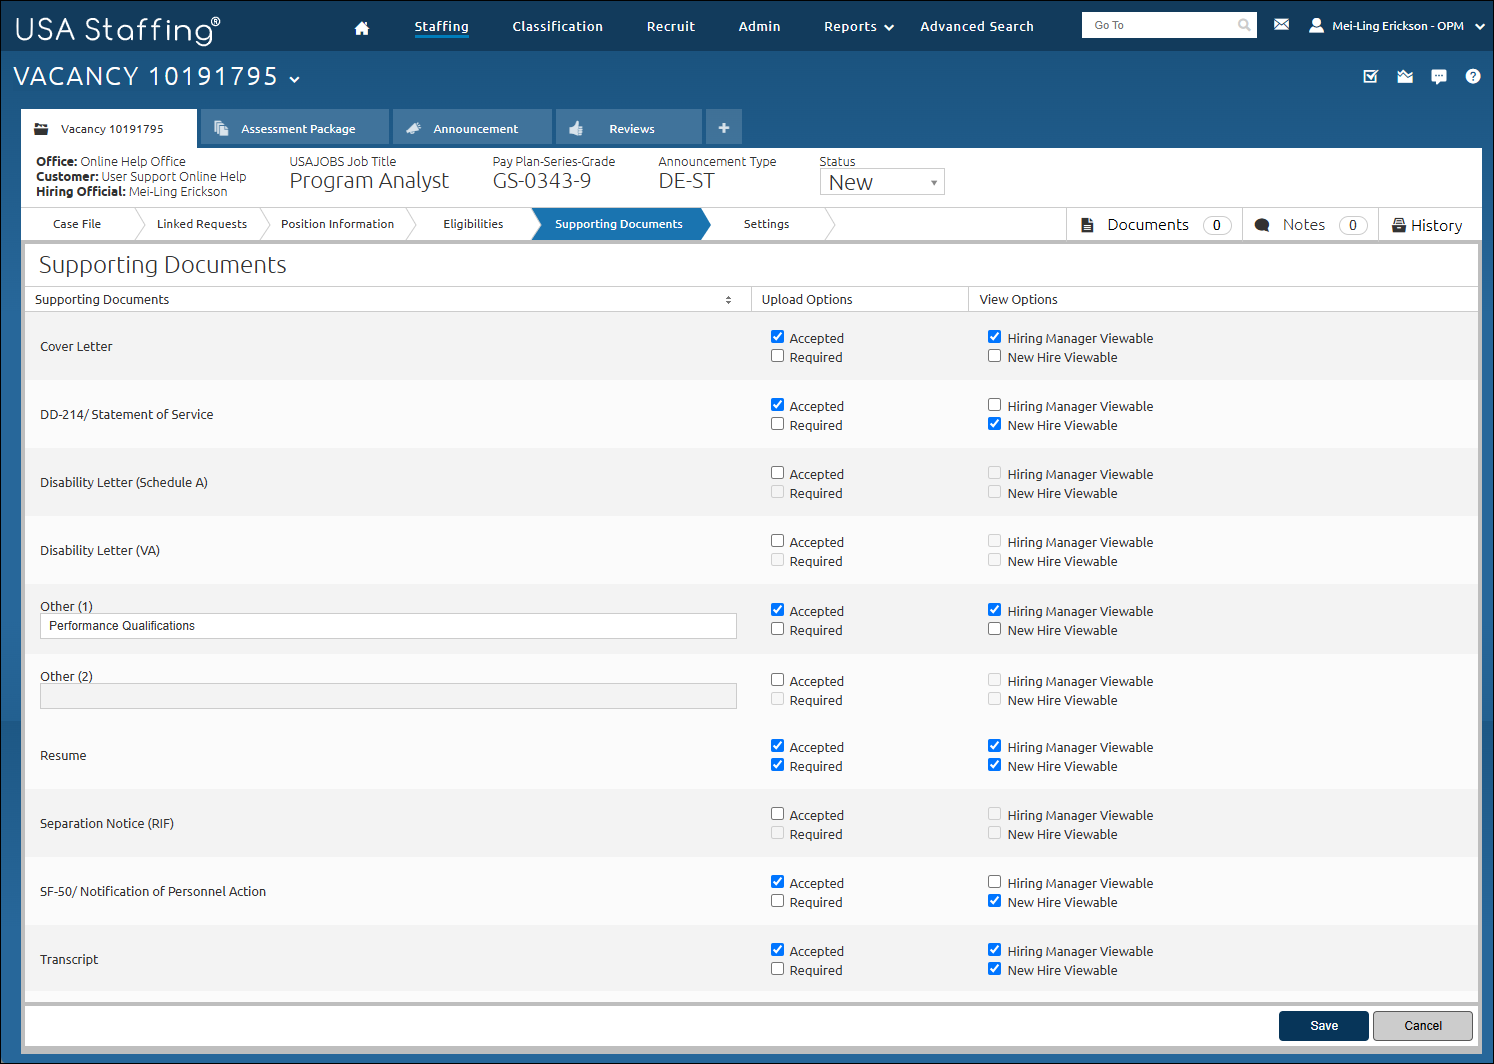
Task: Click the user profile icon
Action: (1316, 25)
